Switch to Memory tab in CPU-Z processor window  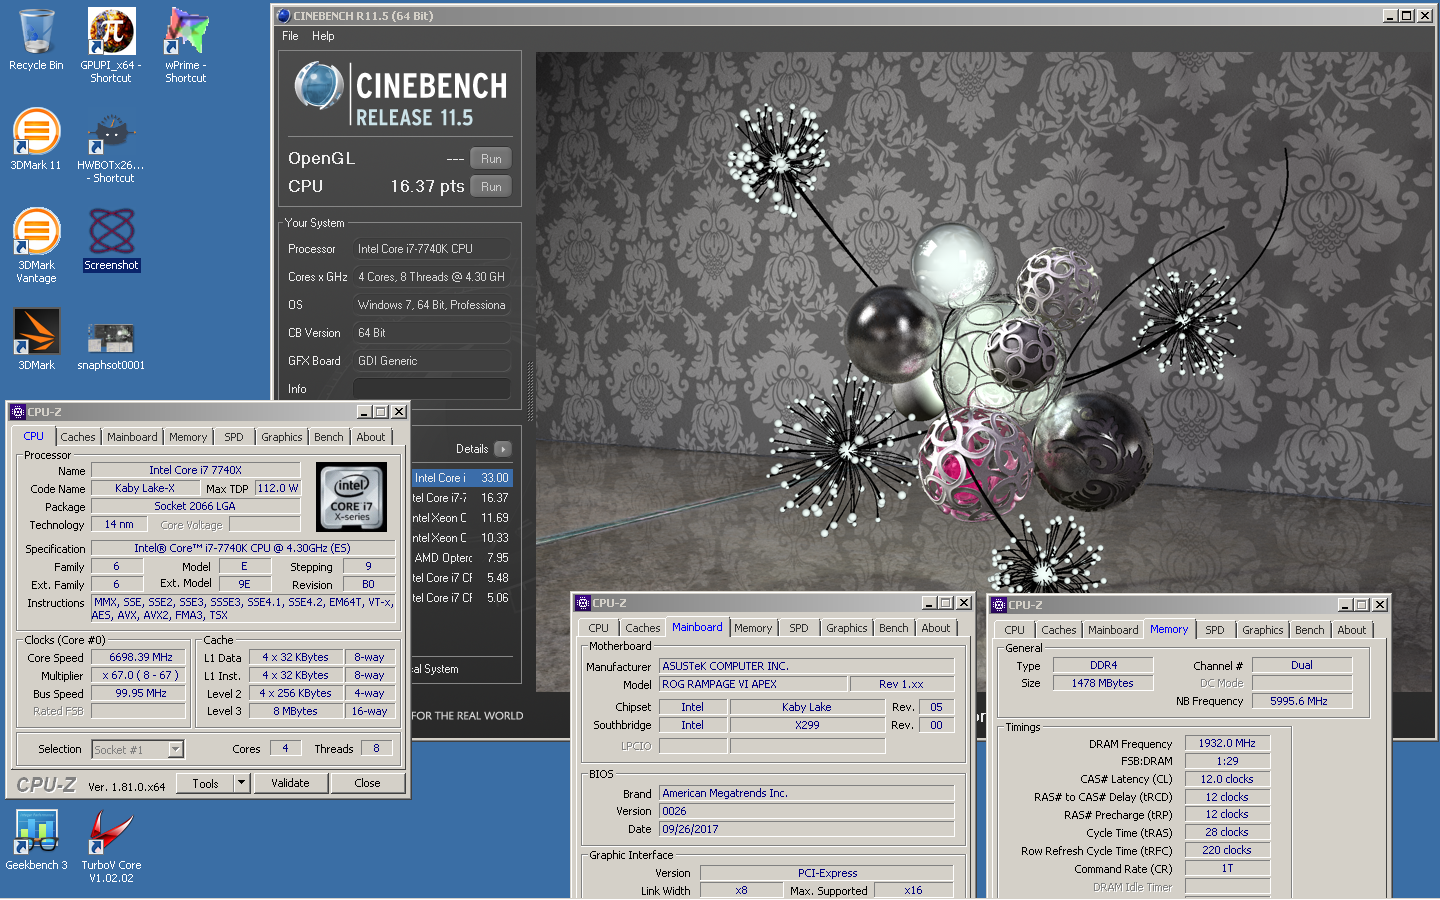[188, 437]
